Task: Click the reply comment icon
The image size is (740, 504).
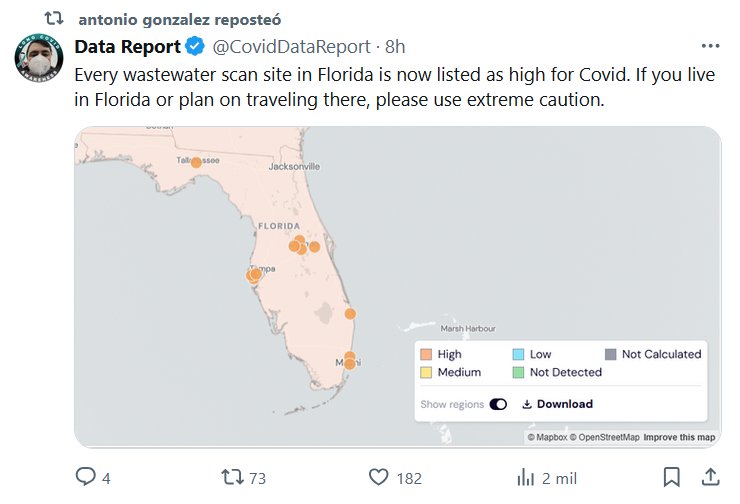Action: [x=87, y=477]
